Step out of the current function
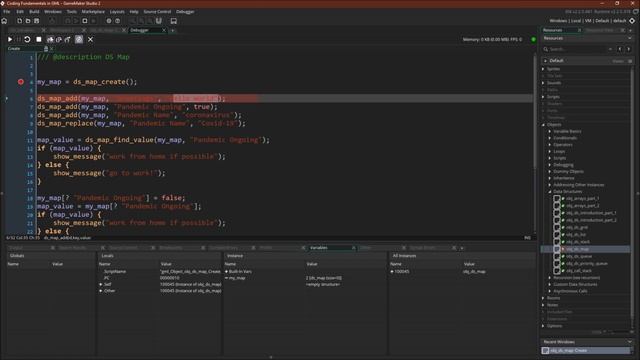The height and width of the screenshot is (360, 640). (x=68, y=40)
